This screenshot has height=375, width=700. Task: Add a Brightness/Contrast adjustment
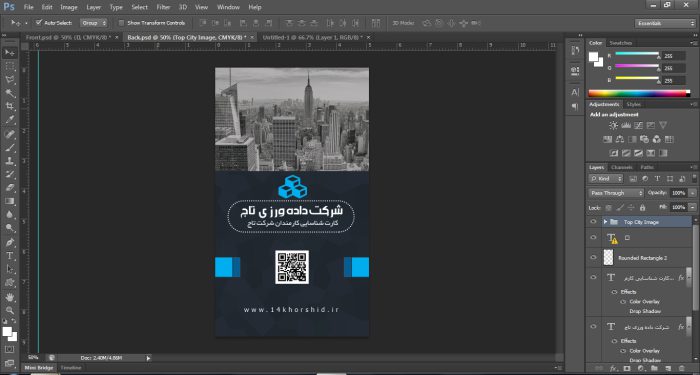(x=613, y=125)
